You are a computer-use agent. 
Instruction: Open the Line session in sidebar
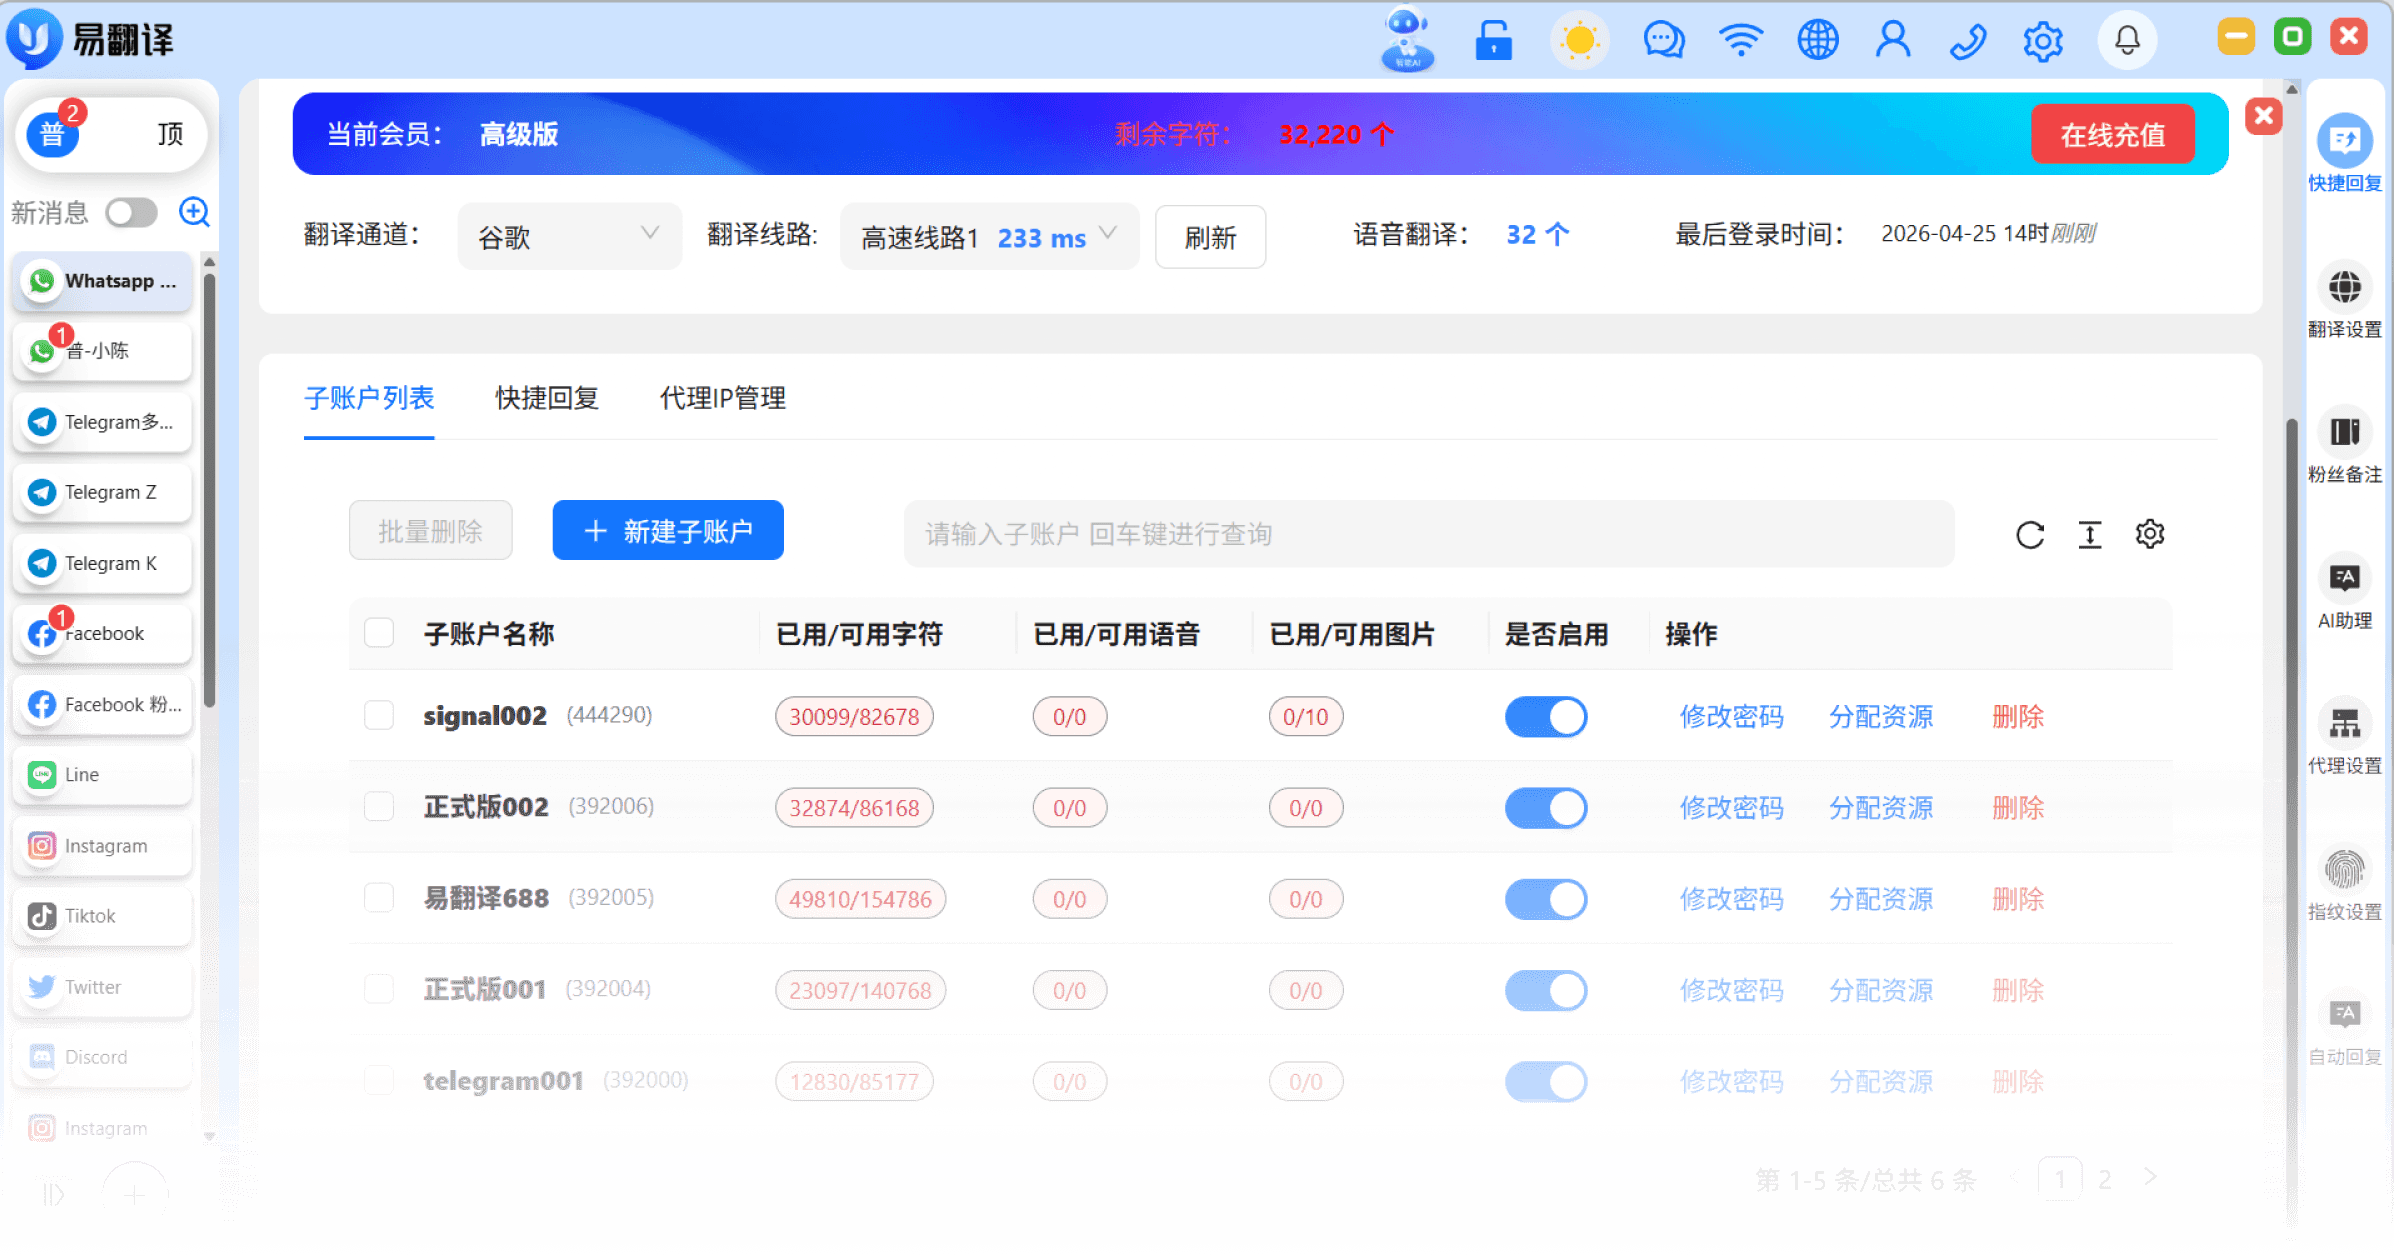103,775
